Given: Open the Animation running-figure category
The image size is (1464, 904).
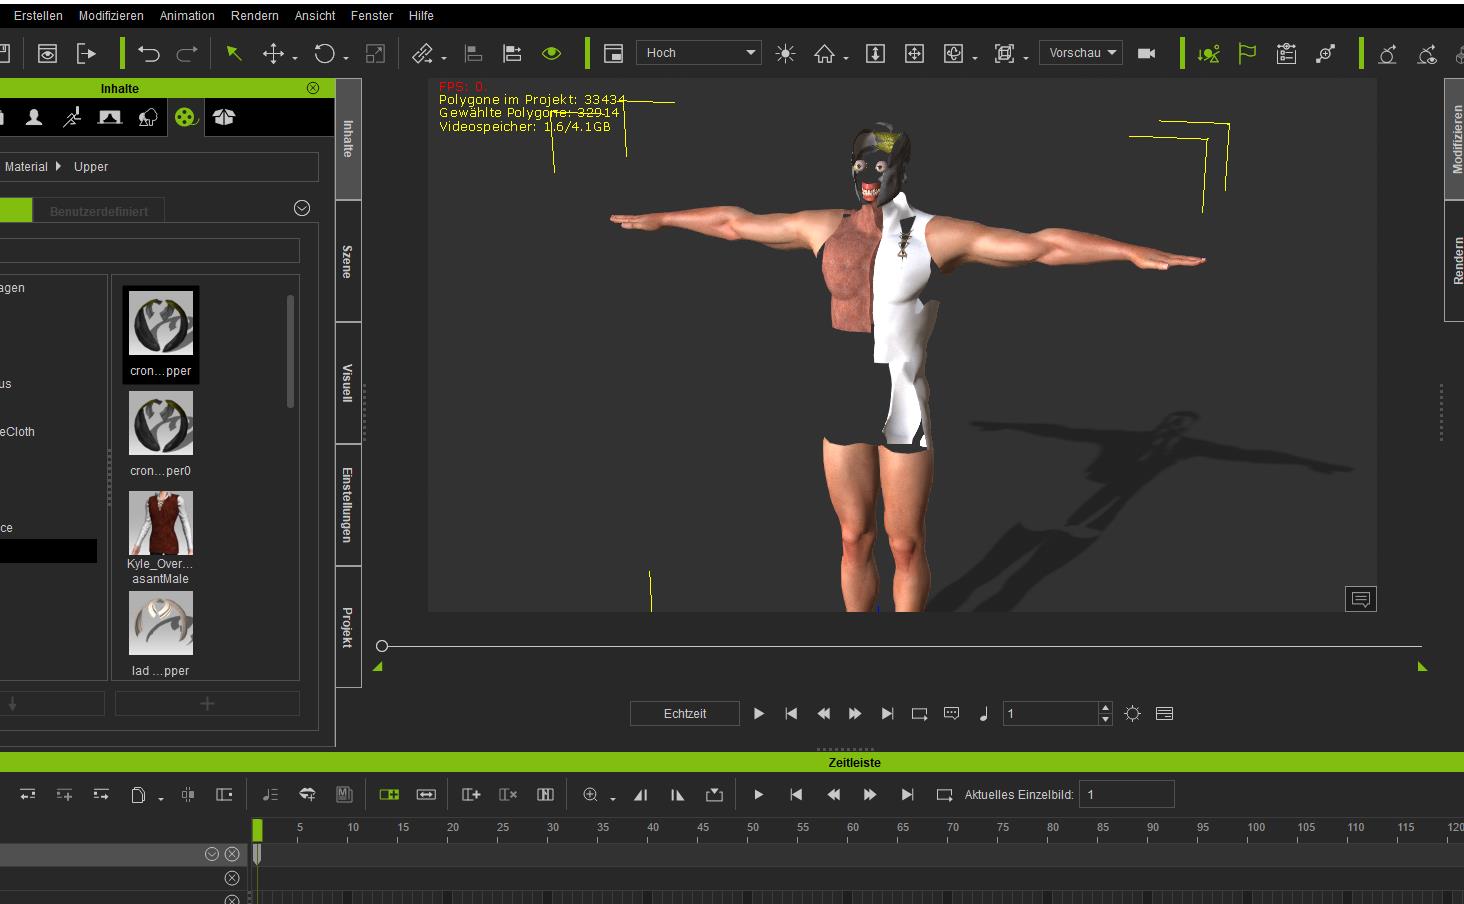Looking at the screenshot, I should [x=72, y=118].
